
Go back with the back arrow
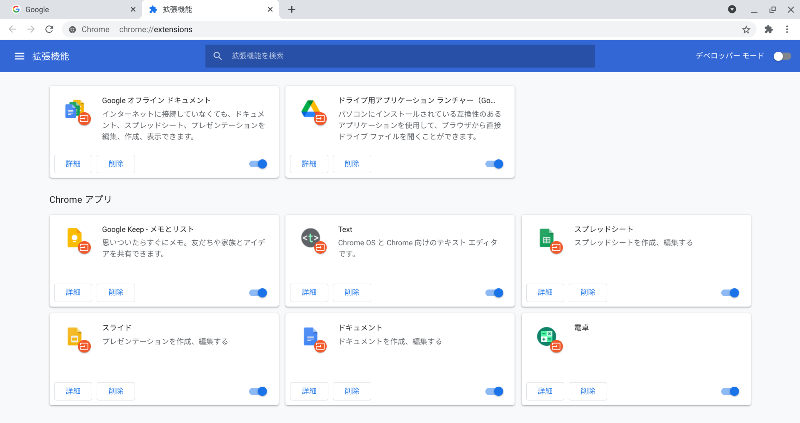click(13, 30)
